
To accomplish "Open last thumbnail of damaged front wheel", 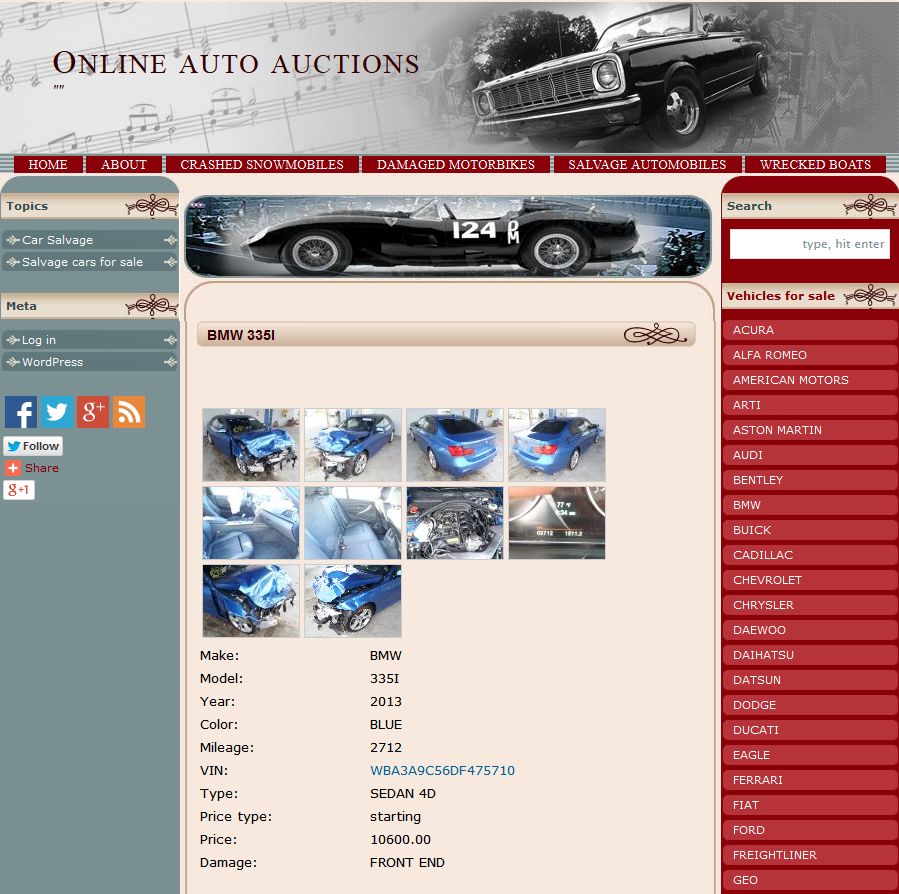I will point(353,601).
